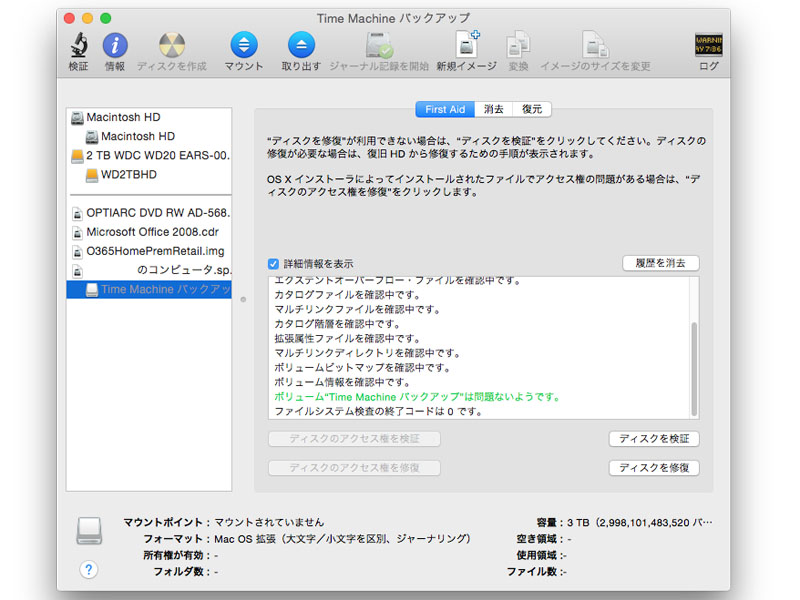Select Microsoft Office 2008.cdr image
Screen dimensions: 800x600
click(x=149, y=232)
